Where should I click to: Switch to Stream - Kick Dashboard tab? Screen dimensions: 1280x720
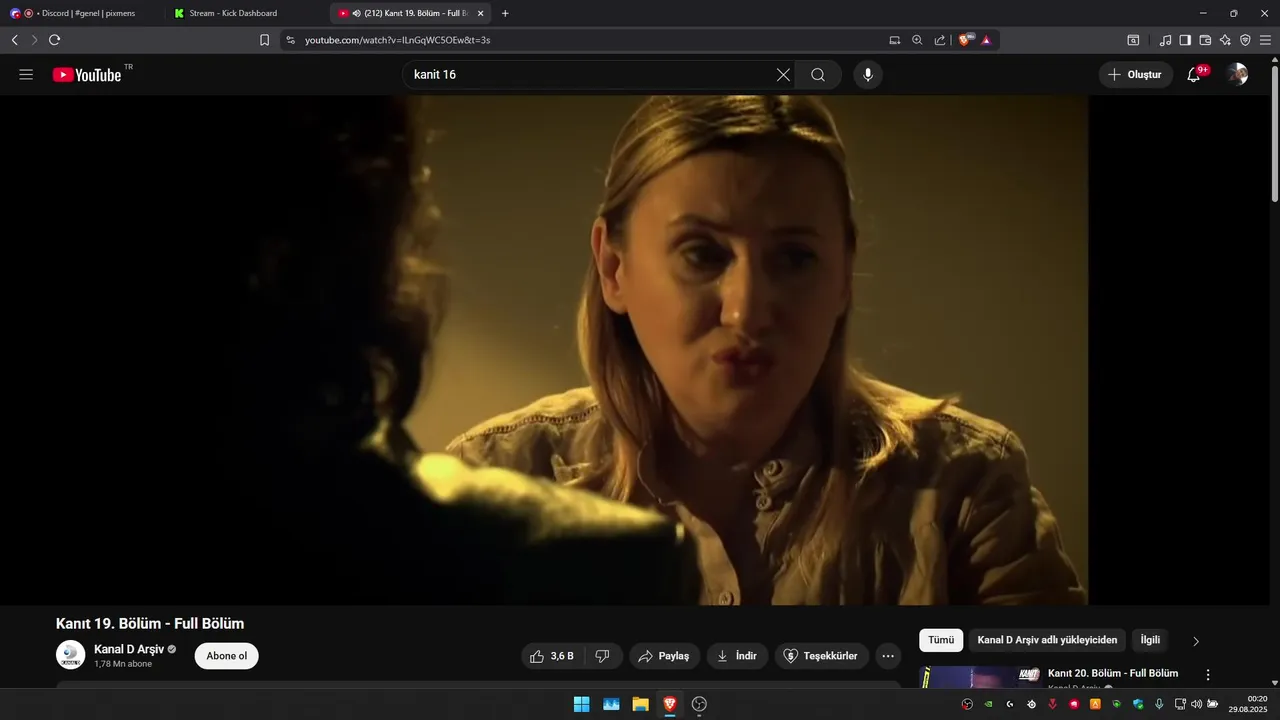click(x=245, y=13)
